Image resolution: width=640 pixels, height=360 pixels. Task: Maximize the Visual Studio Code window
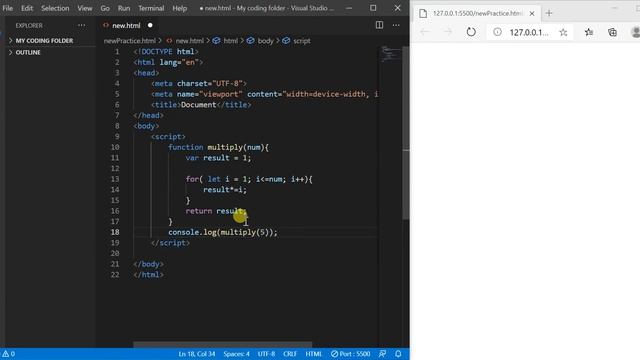(x=373, y=8)
